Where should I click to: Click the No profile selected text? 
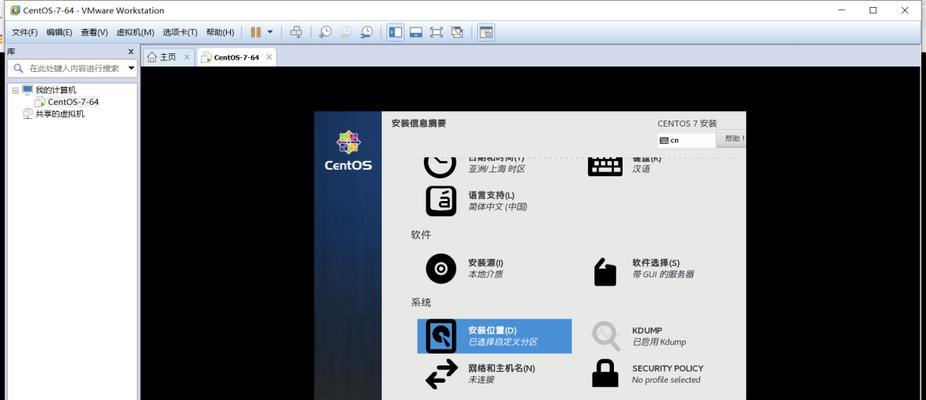click(x=666, y=380)
